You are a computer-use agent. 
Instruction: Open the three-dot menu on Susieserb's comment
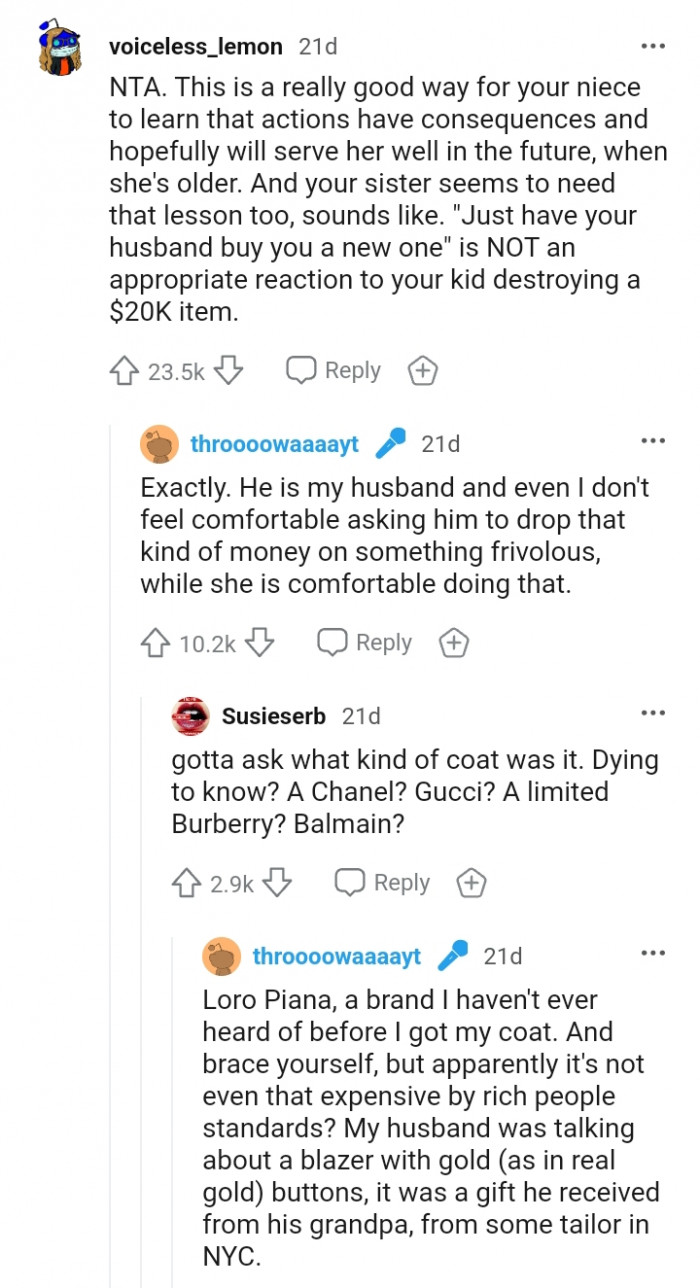653,713
